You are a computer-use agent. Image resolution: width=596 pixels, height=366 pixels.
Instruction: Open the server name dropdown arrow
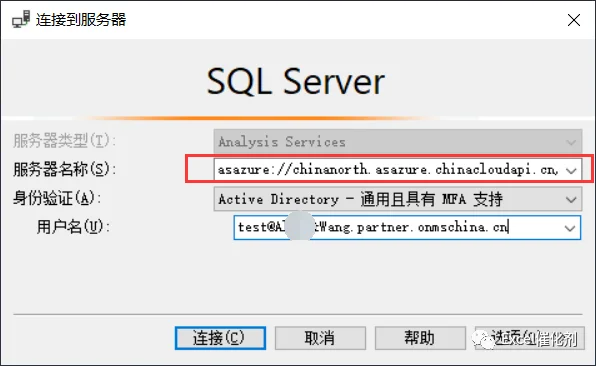click(x=571, y=170)
